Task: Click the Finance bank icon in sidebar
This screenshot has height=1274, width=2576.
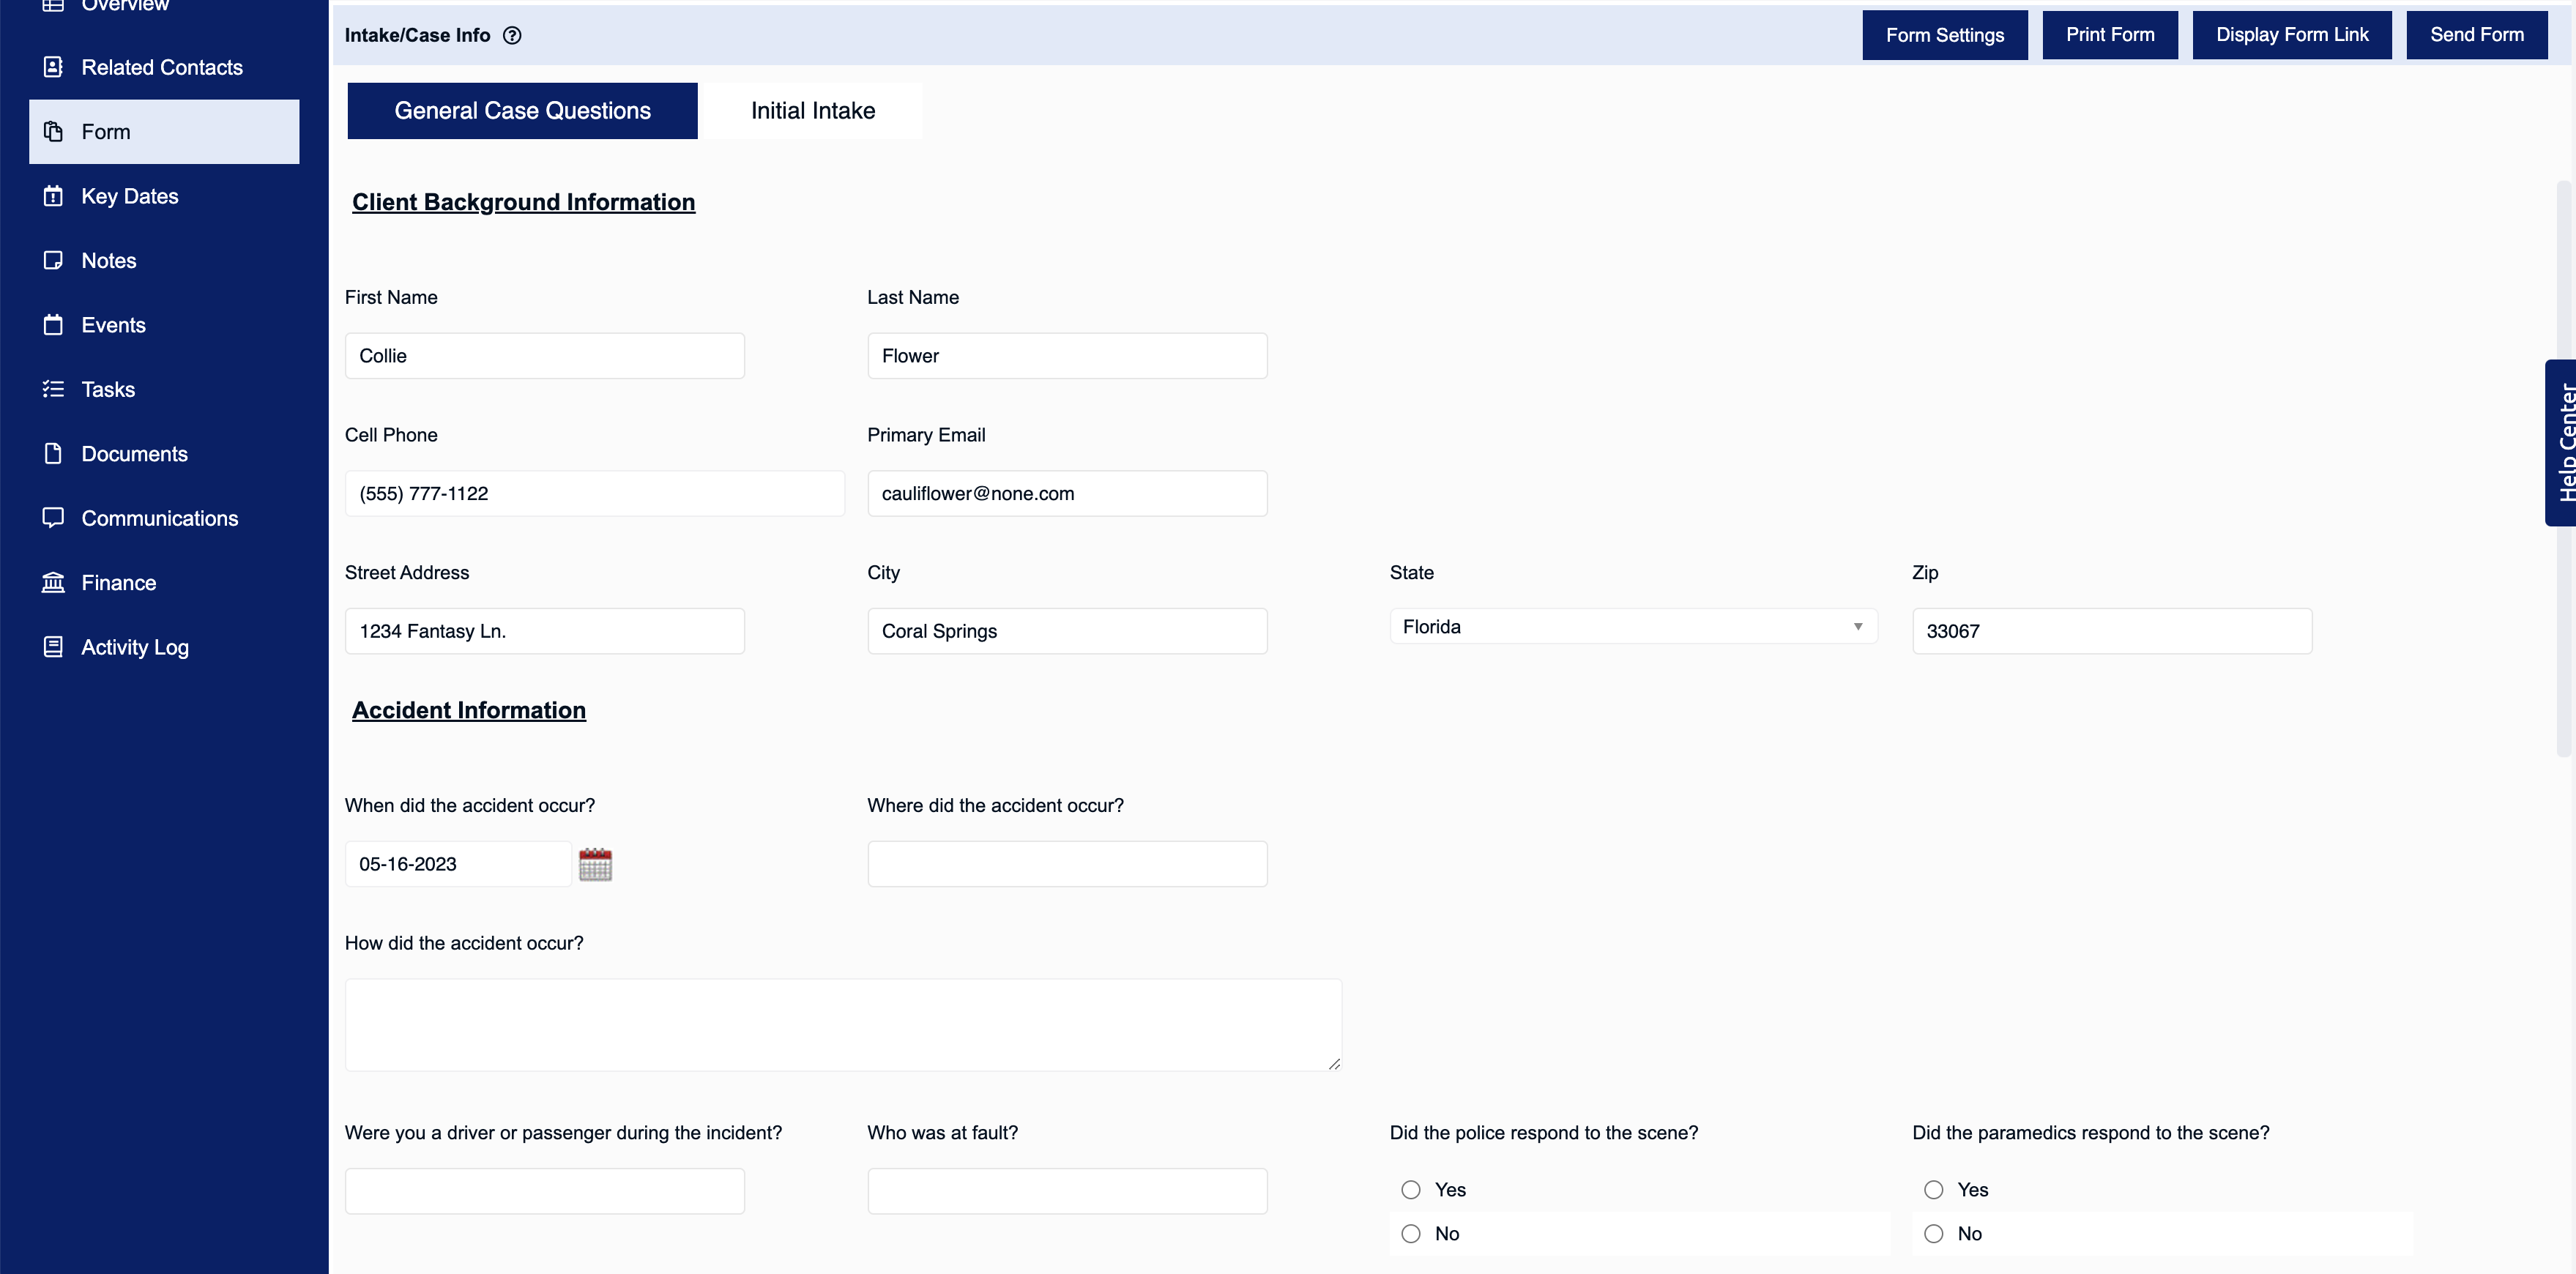Action: pos(54,582)
